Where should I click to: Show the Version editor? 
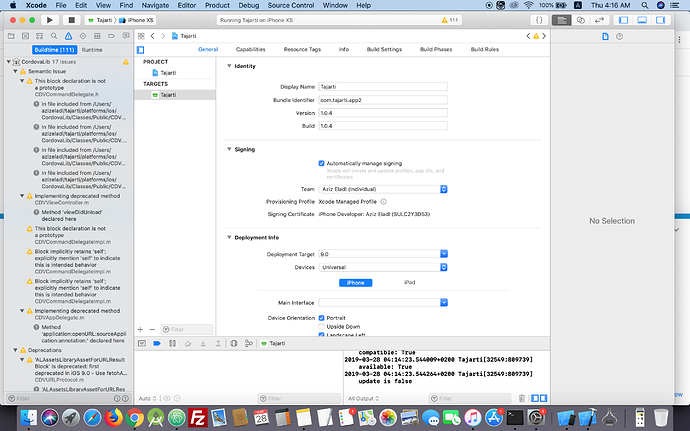pyautogui.click(x=599, y=20)
